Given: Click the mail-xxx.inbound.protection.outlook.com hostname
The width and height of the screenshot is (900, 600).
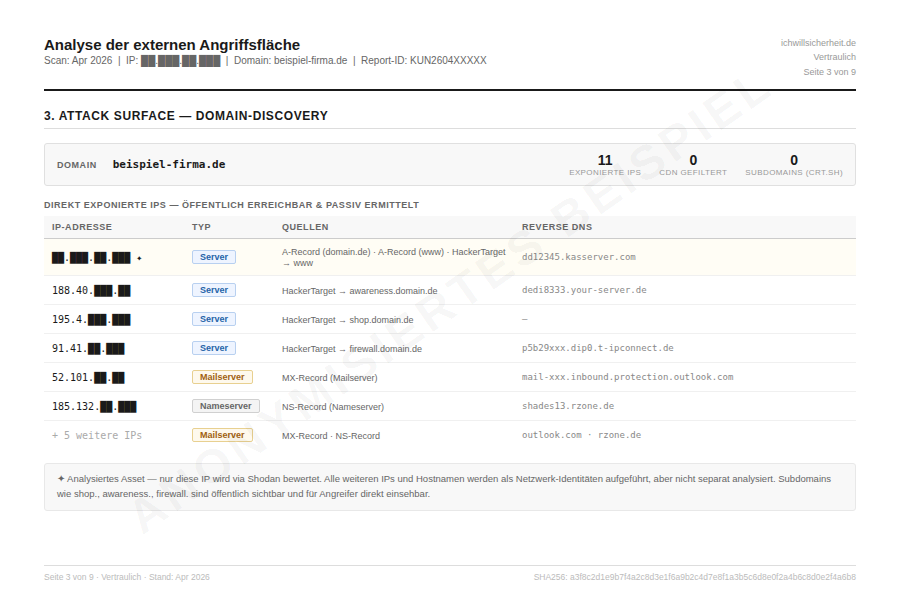Looking at the screenshot, I should 627,377.
